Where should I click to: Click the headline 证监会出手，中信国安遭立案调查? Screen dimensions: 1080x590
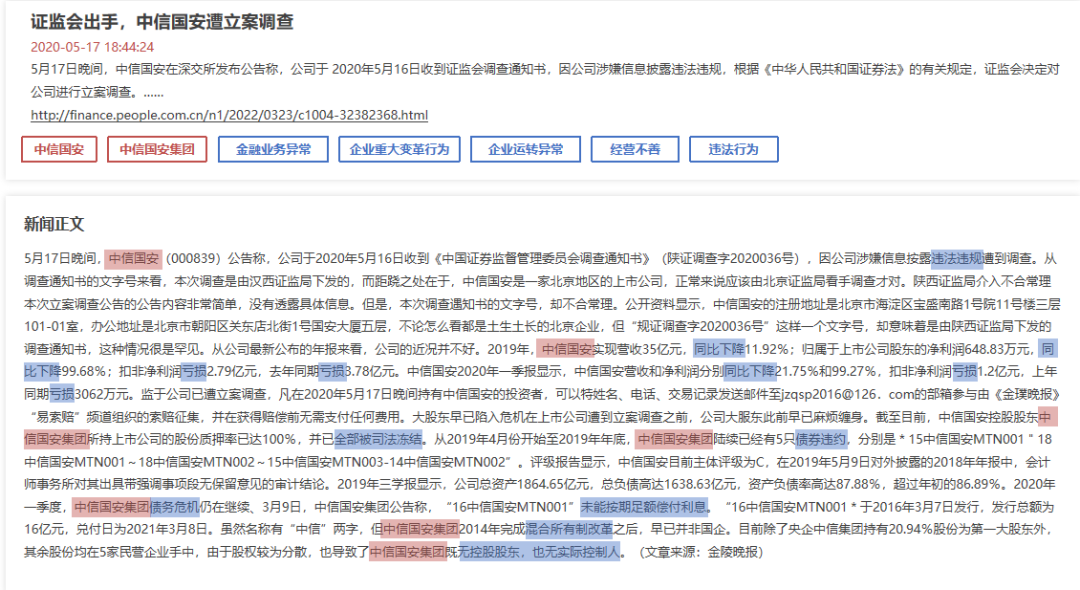(x=162, y=21)
